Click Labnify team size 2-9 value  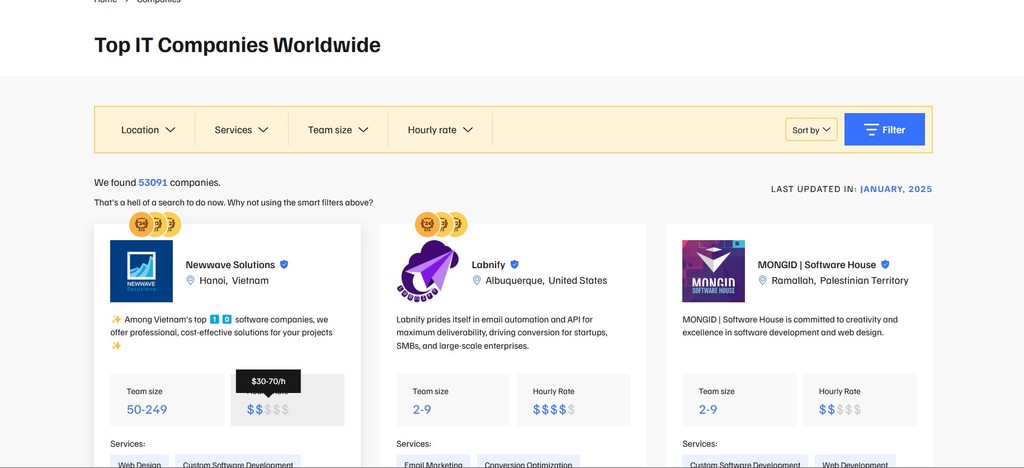(x=422, y=410)
